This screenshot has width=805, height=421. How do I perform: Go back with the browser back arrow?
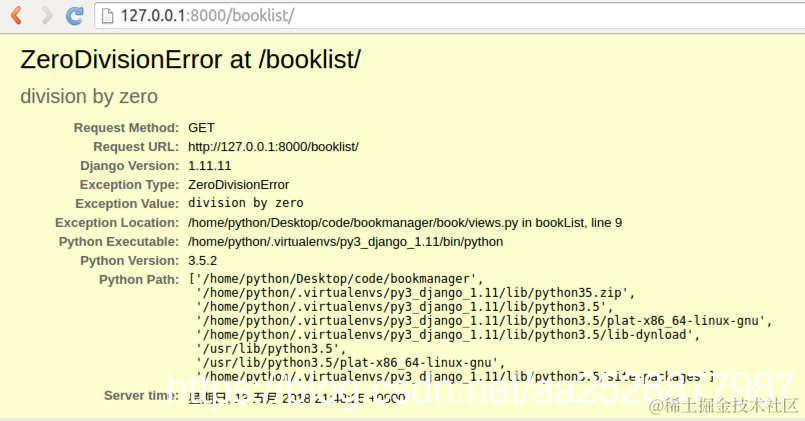16,15
